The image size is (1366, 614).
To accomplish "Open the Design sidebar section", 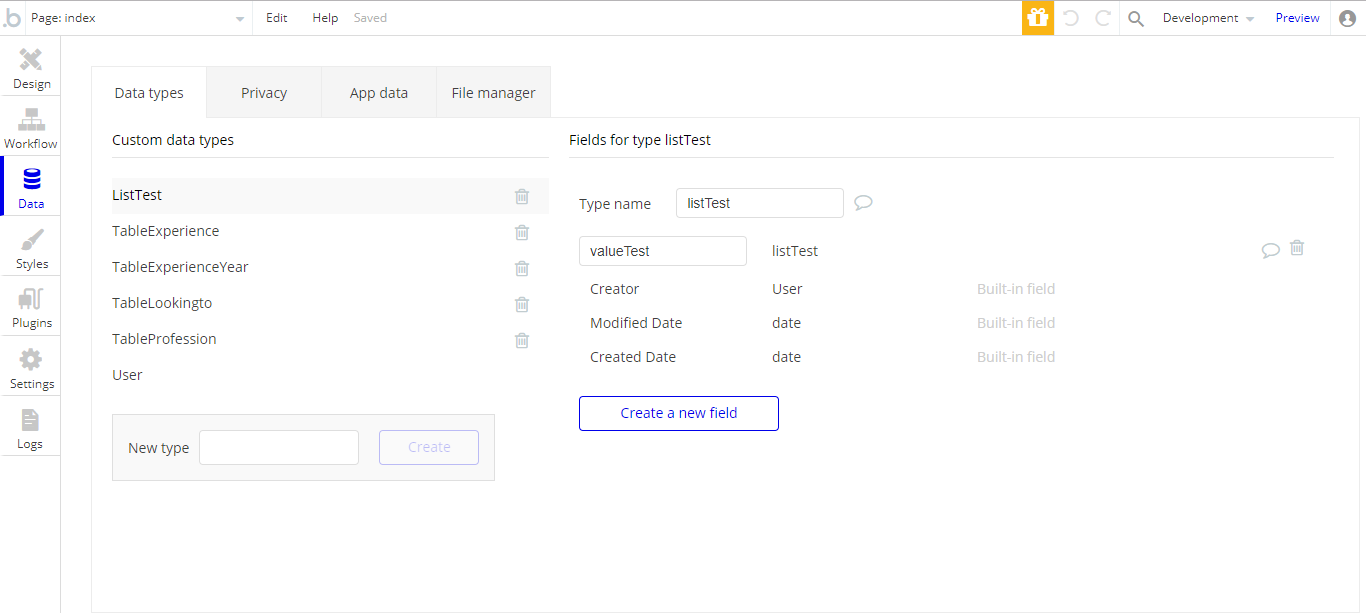I will click(x=31, y=68).
